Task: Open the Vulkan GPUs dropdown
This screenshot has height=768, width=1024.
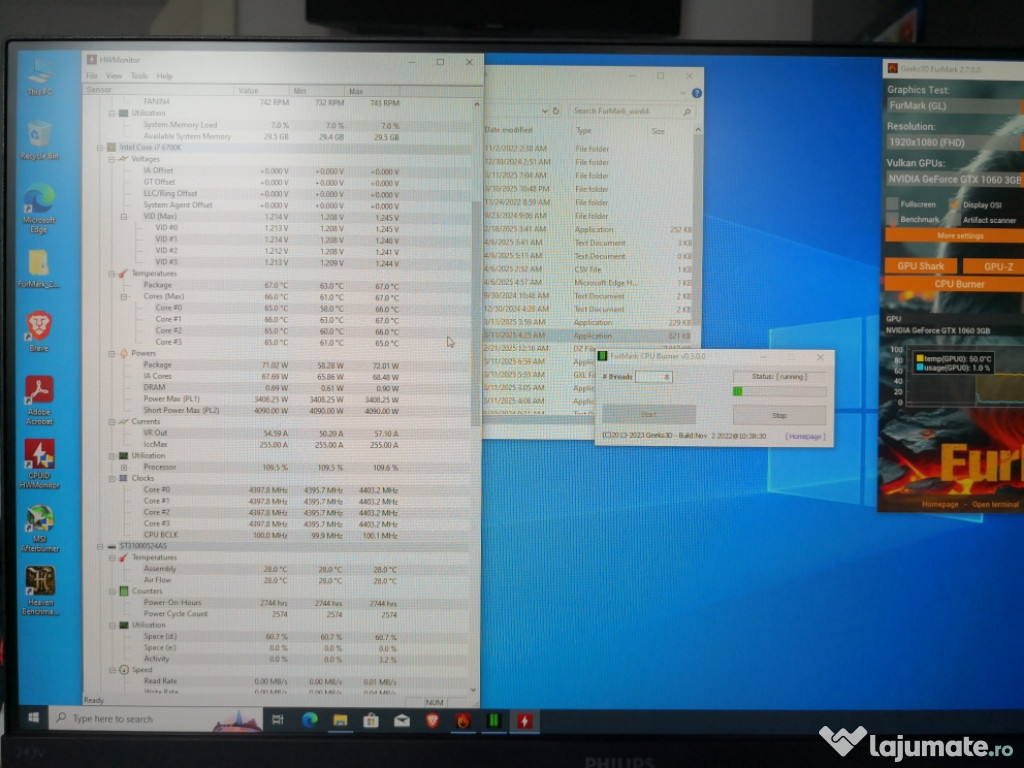Action: point(955,179)
